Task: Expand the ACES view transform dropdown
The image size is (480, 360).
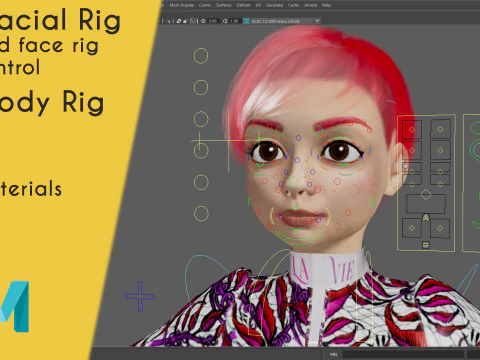Action: tap(286, 21)
